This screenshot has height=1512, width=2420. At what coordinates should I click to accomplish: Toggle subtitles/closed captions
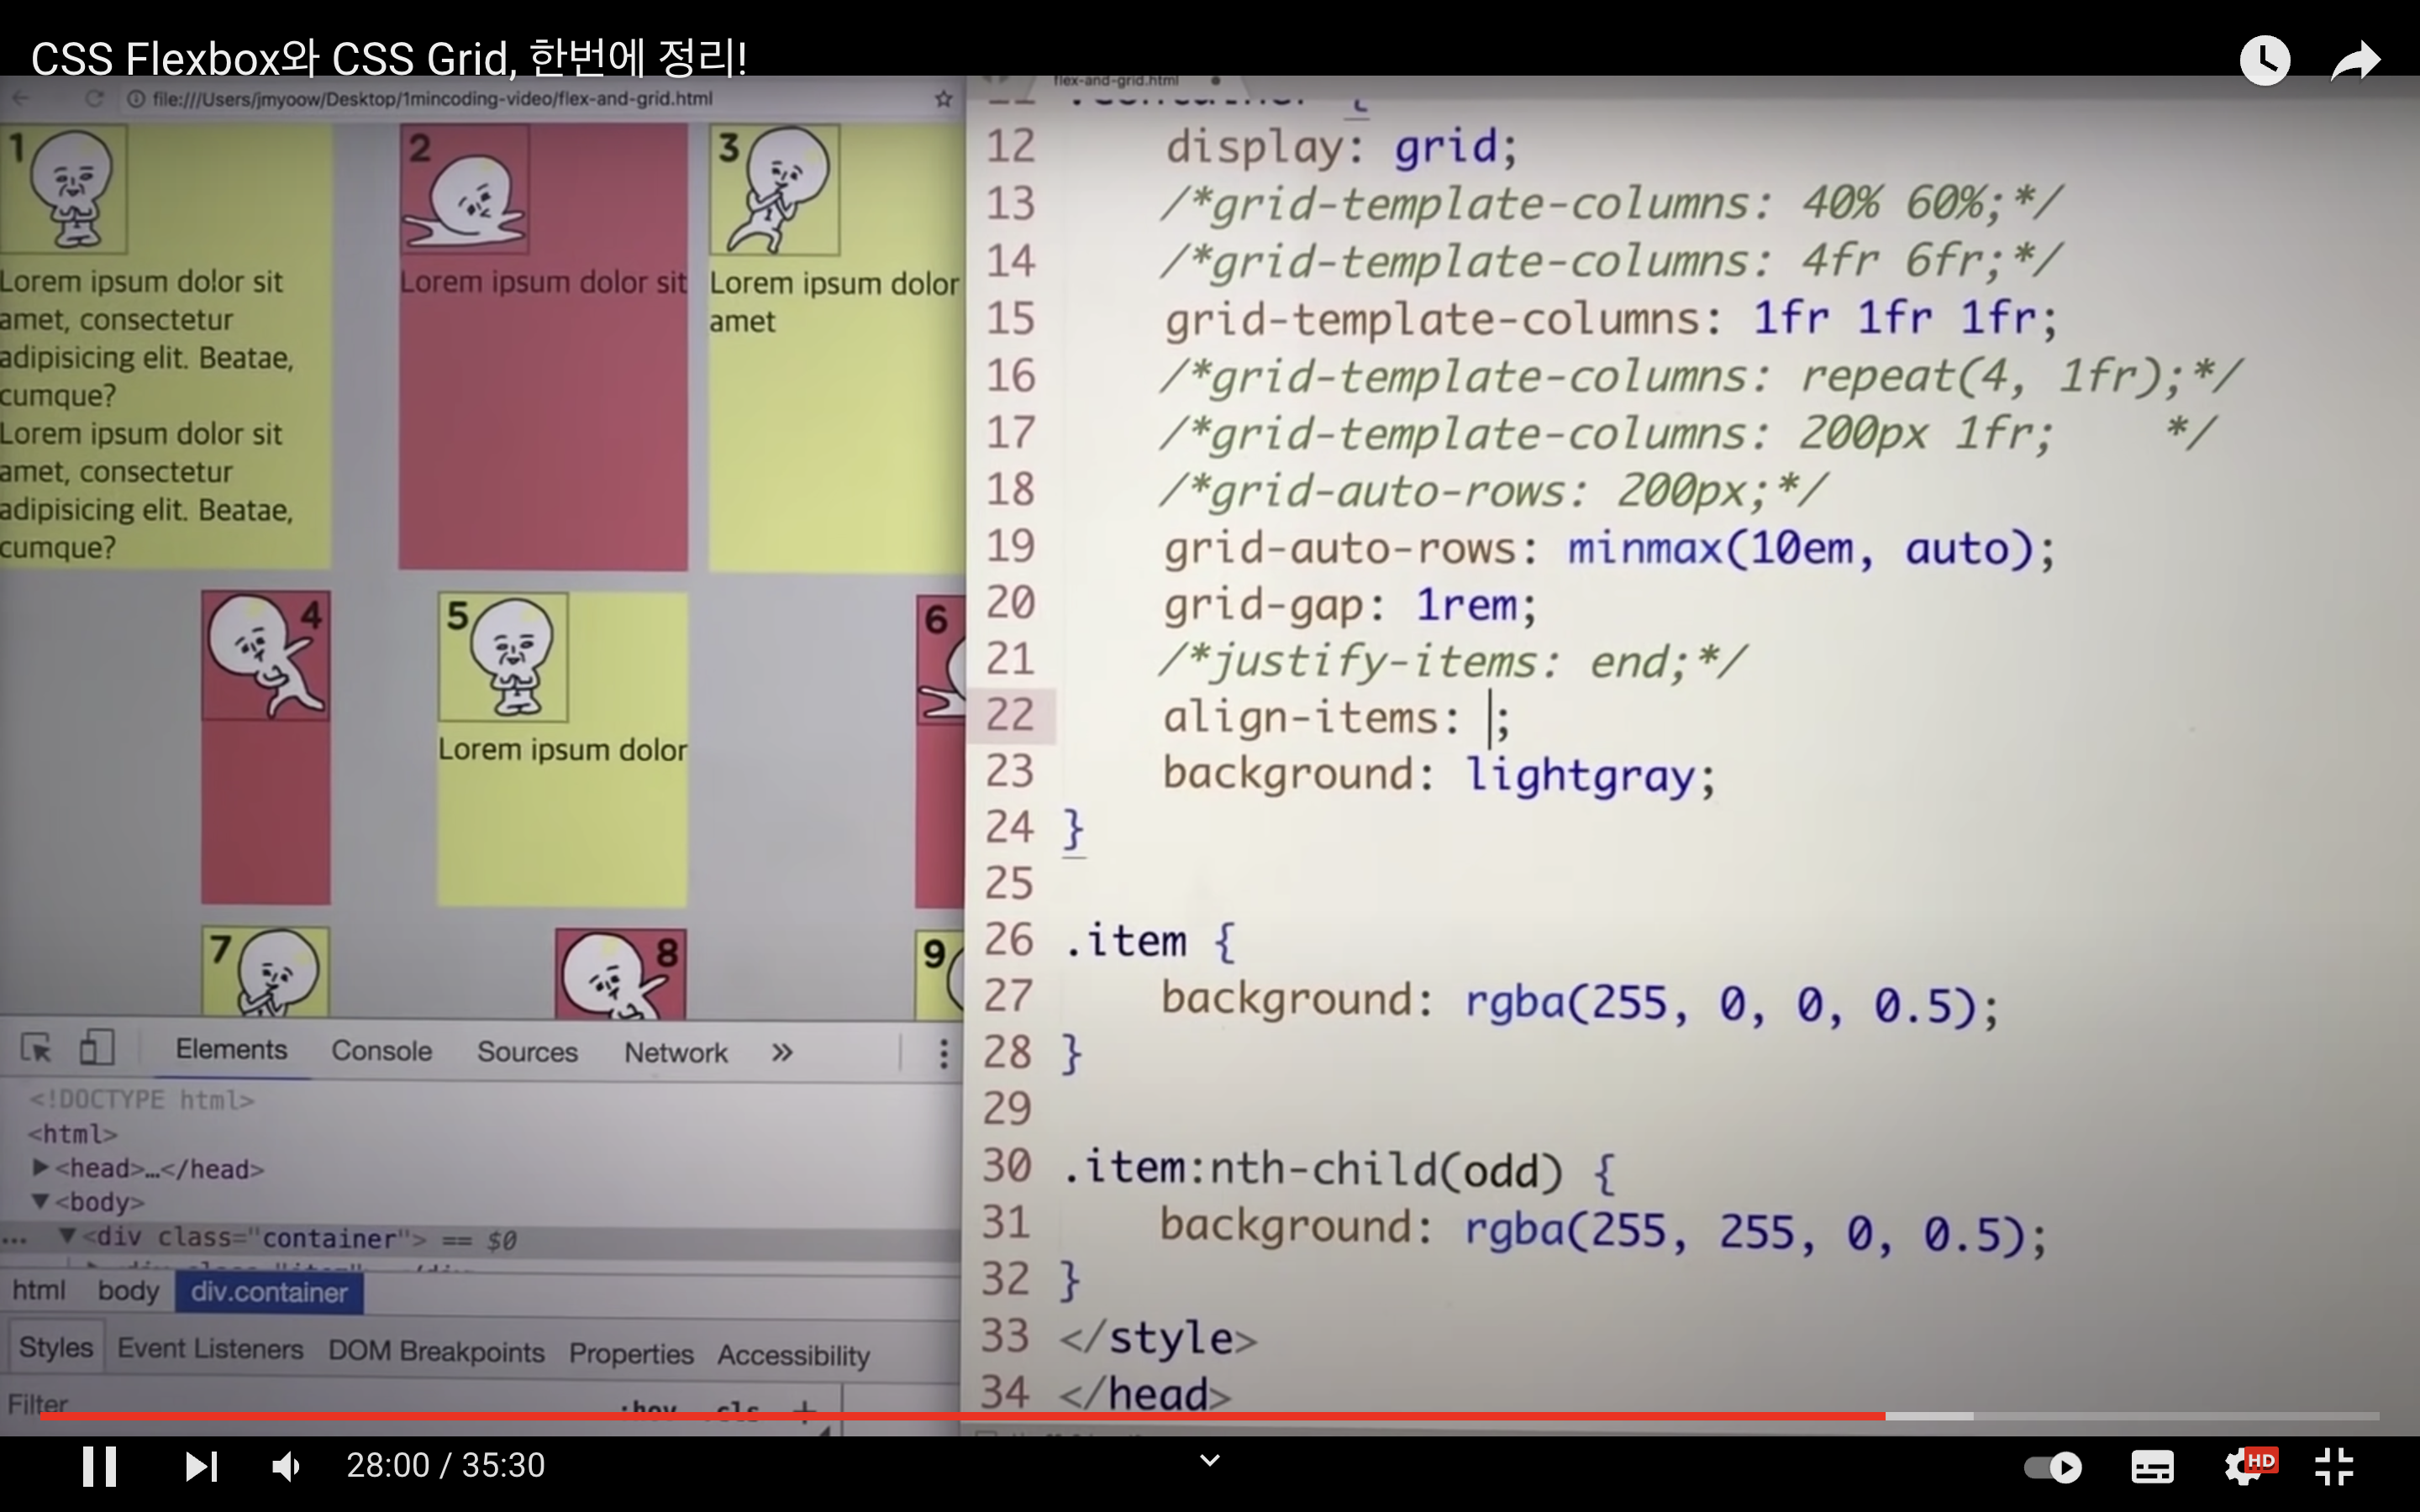pyautogui.click(x=2152, y=1467)
